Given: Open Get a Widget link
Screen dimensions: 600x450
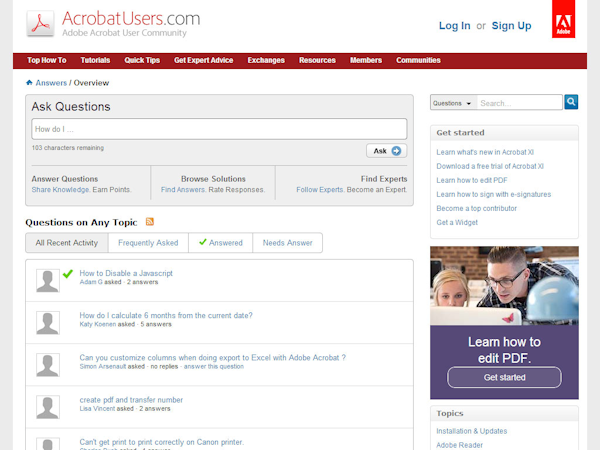Looking at the screenshot, I should click(x=457, y=222).
